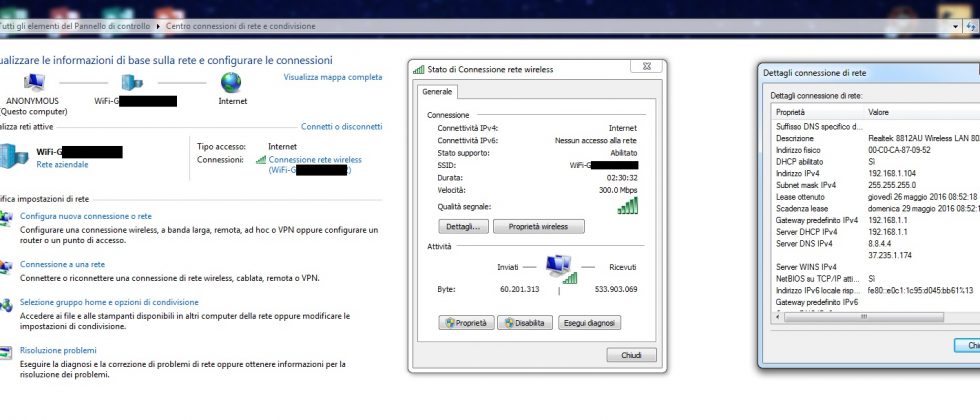980x420 pixels.
Task: Select the Scadenza lease row
Action: click(x=876, y=209)
